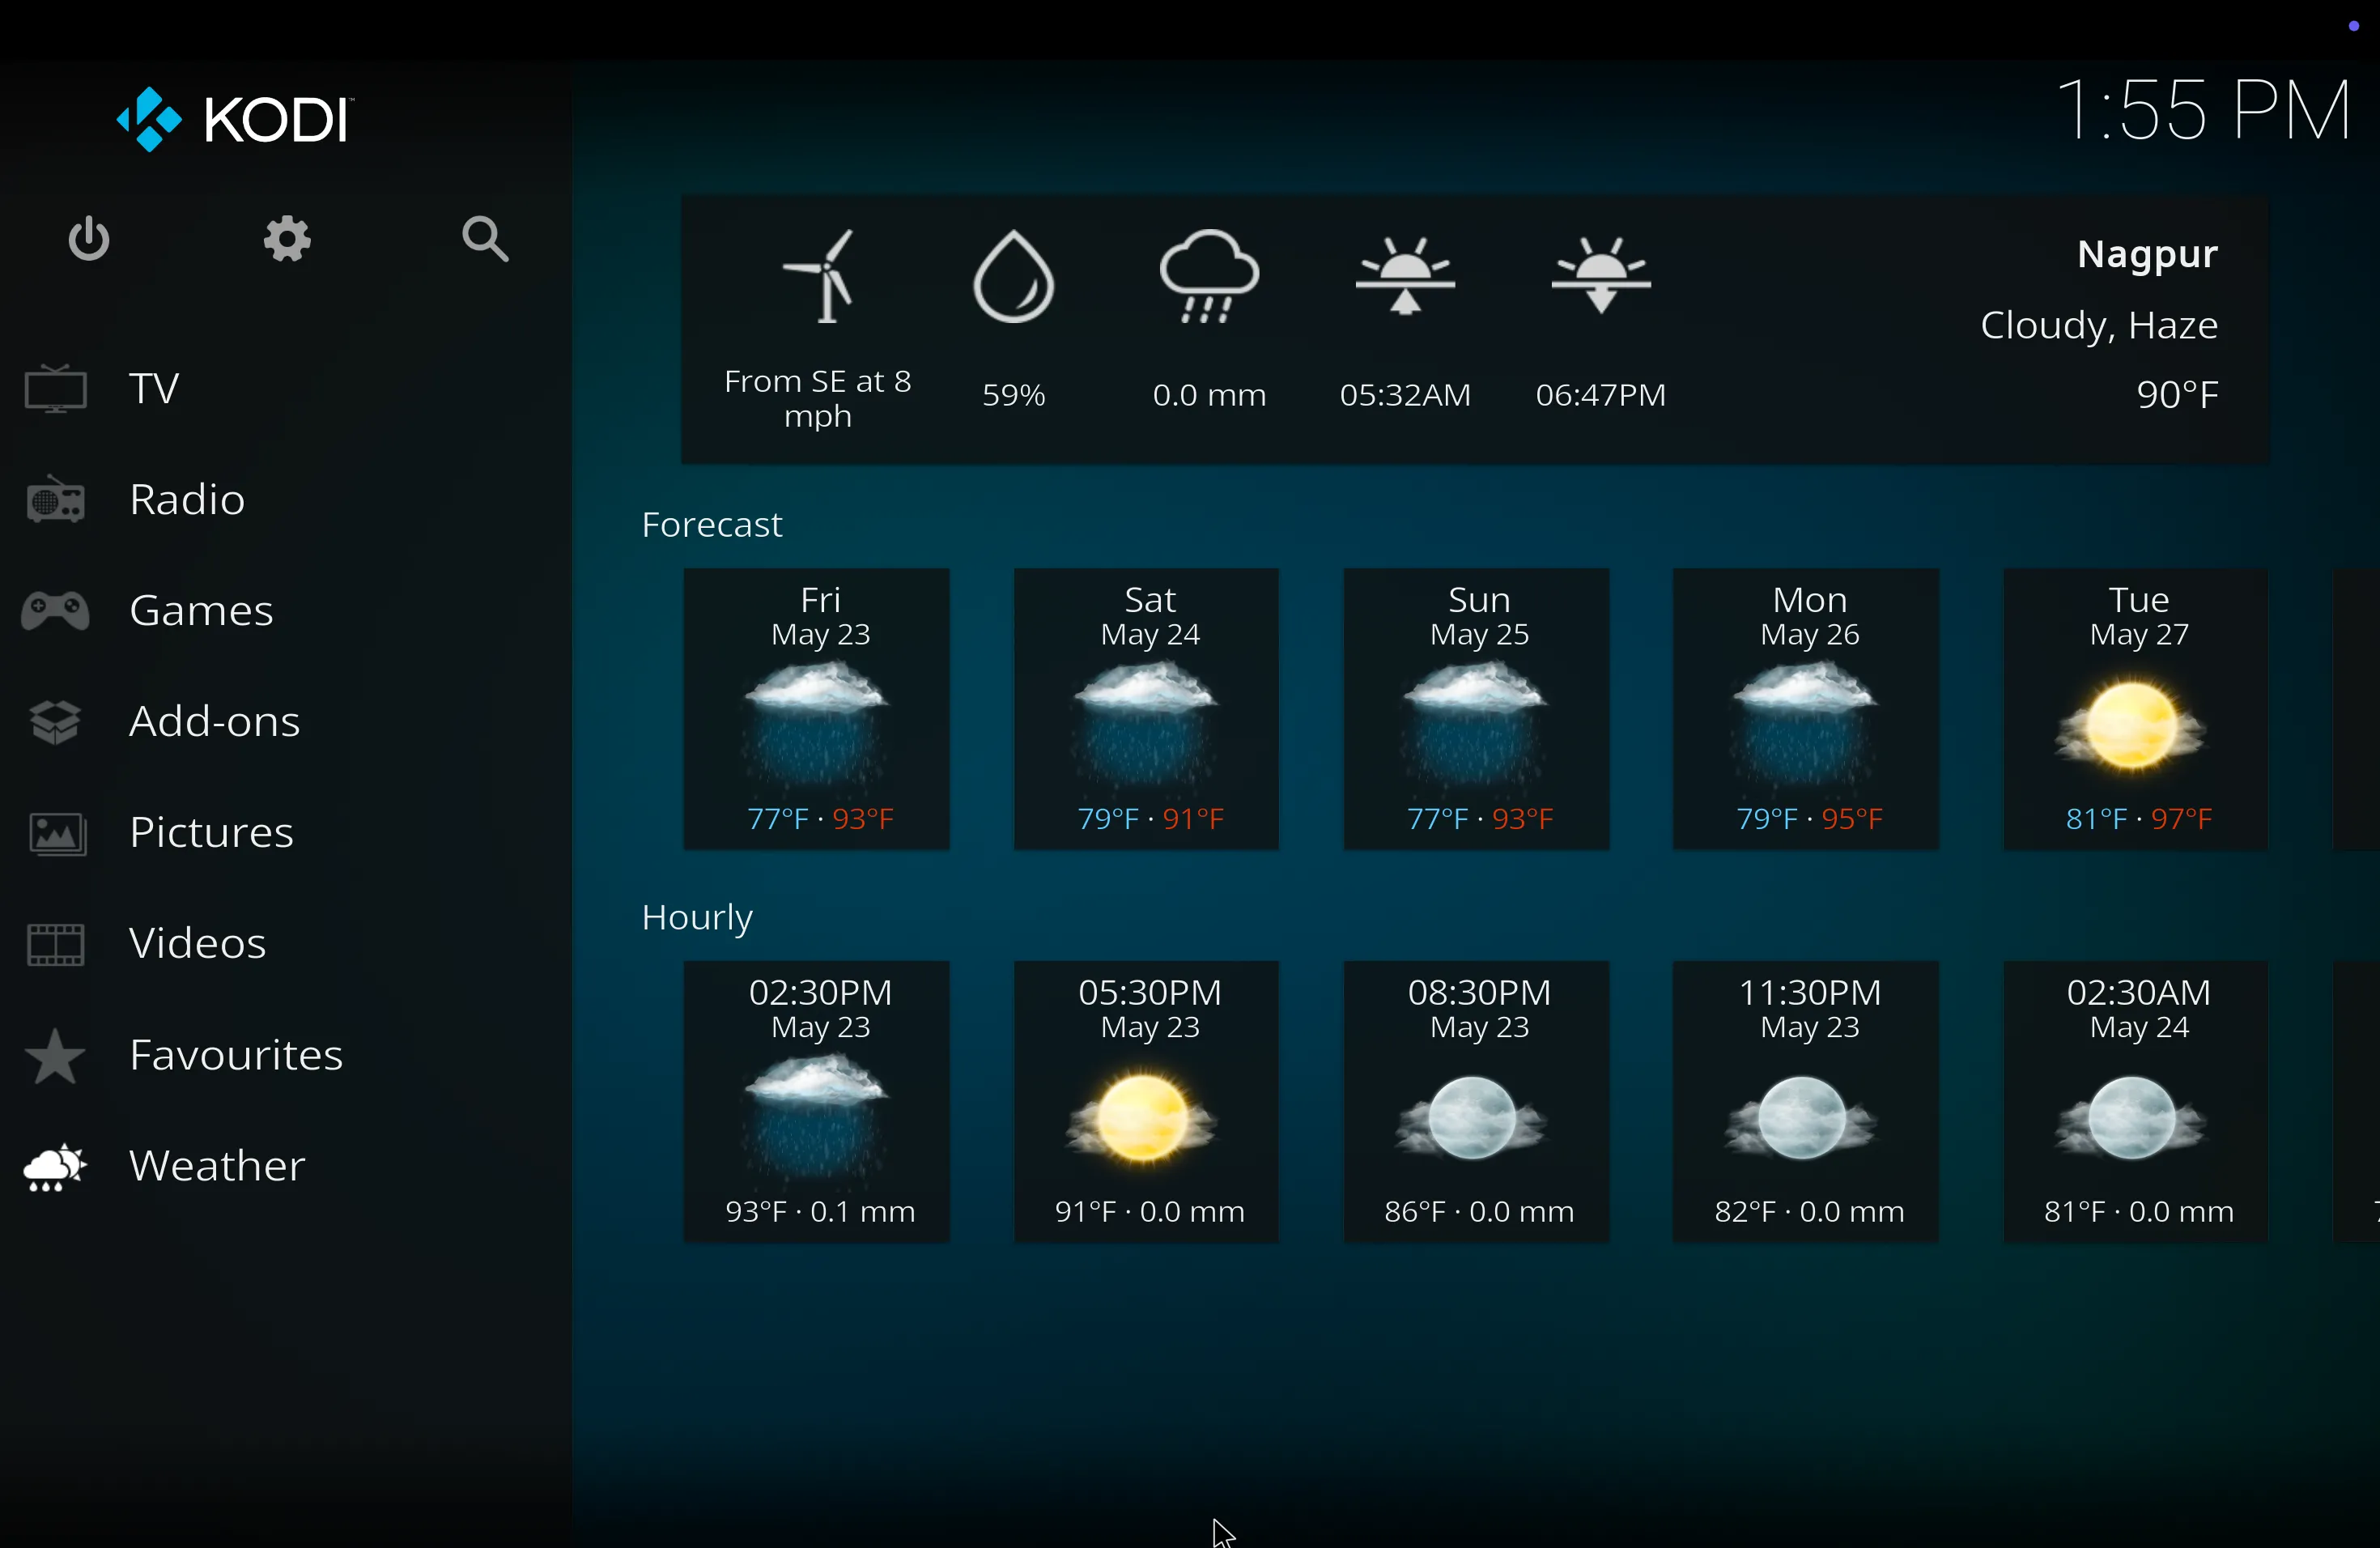The image size is (2380, 1548).
Task: Click the 90°F current temperature
Action: click(x=2177, y=395)
